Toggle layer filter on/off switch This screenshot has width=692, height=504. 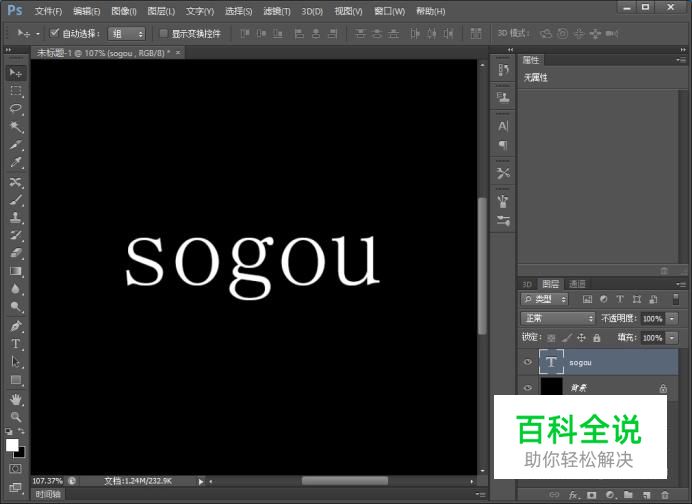(x=675, y=299)
